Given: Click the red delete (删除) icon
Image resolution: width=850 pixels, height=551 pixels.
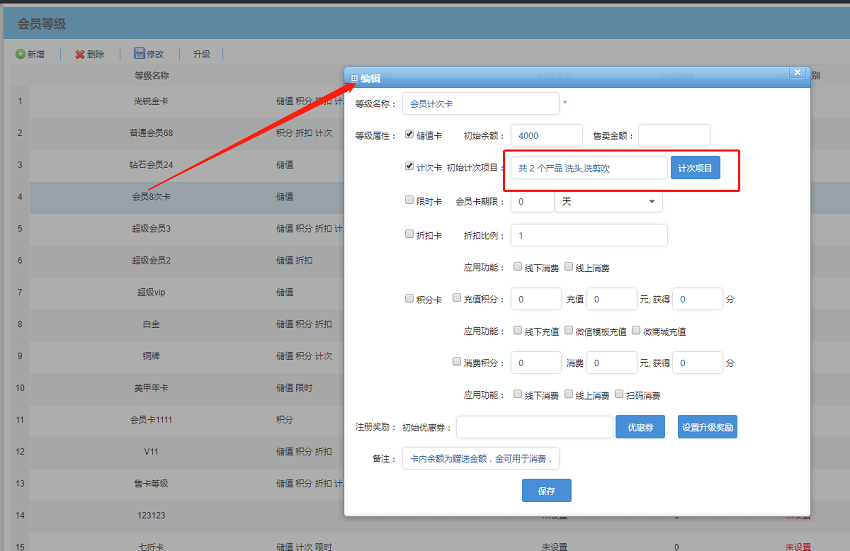Looking at the screenshot, I should click(x=80, y=54).
